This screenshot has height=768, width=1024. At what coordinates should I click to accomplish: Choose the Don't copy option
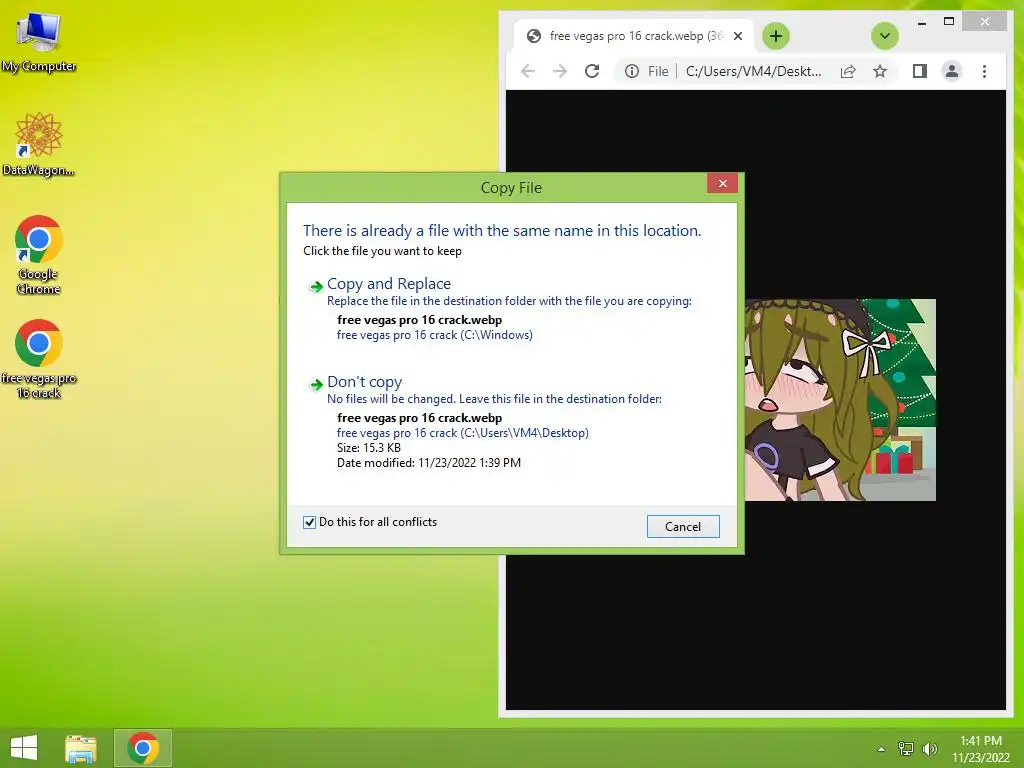[x=364, y=381]
